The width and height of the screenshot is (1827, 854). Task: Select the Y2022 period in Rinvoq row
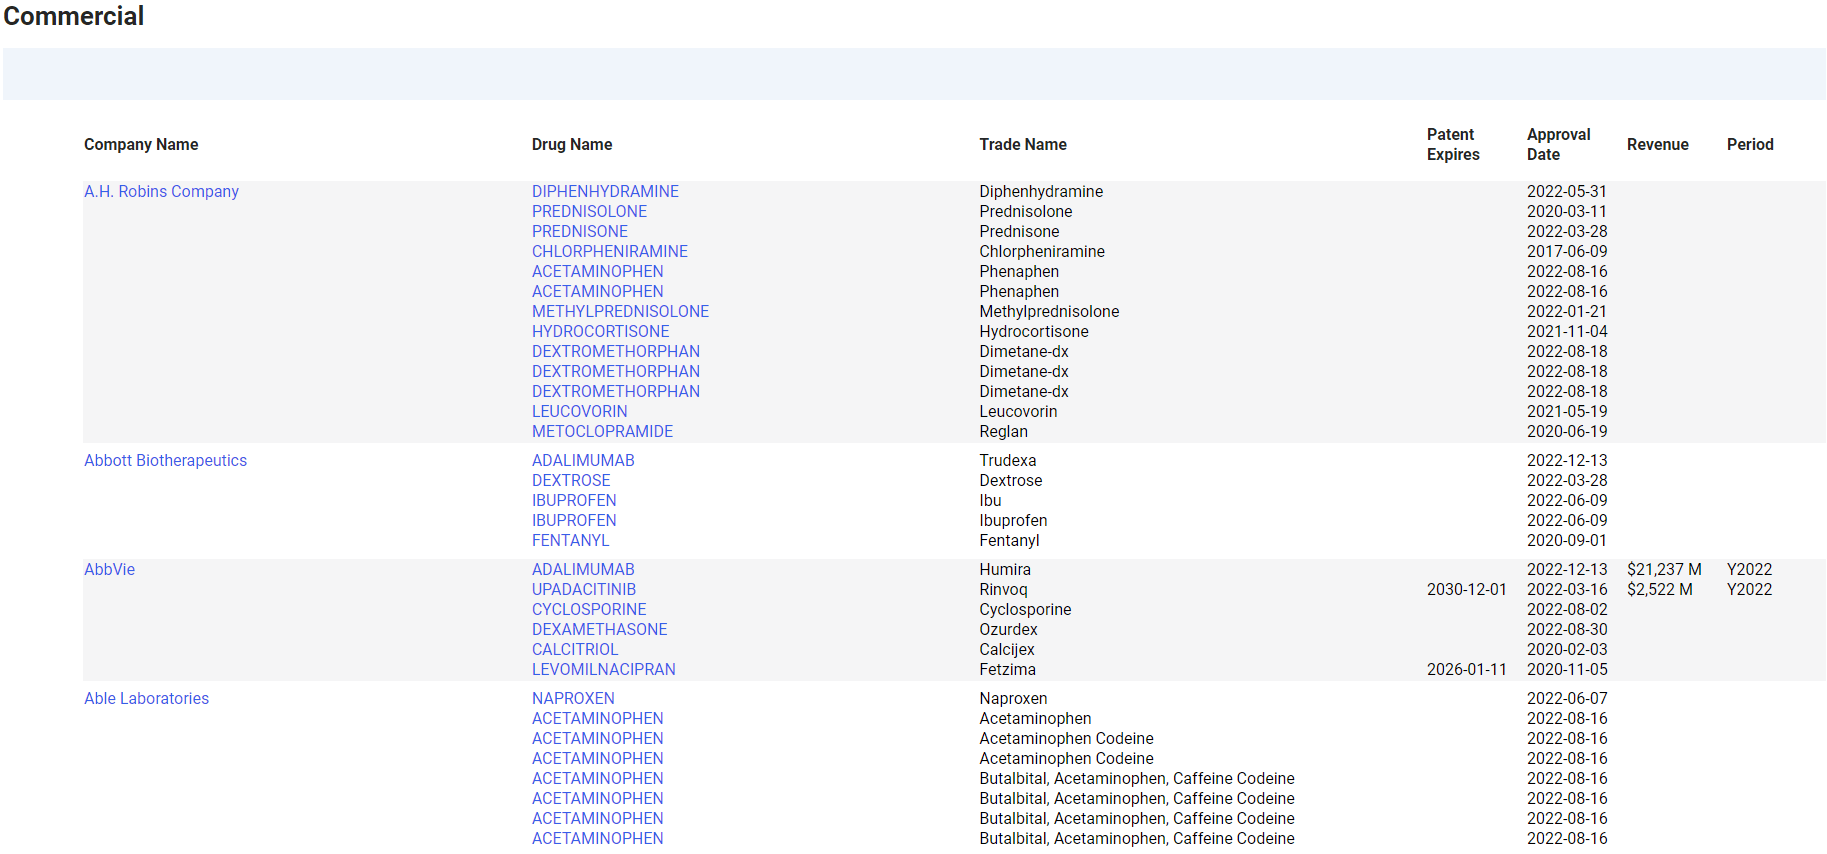pos(1749,589)
